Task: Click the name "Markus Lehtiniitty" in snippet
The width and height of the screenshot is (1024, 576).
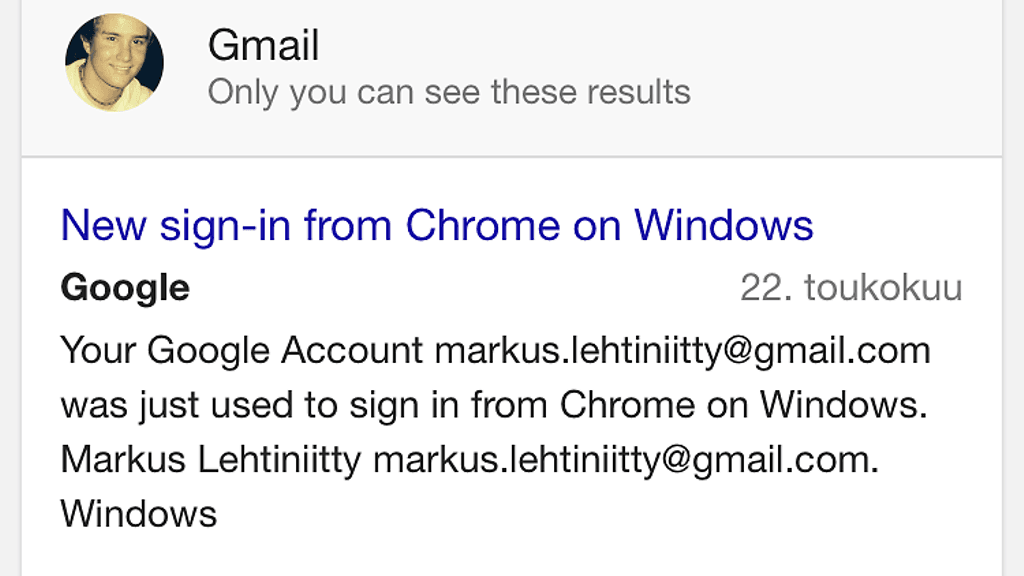Action: pos(211,460)
